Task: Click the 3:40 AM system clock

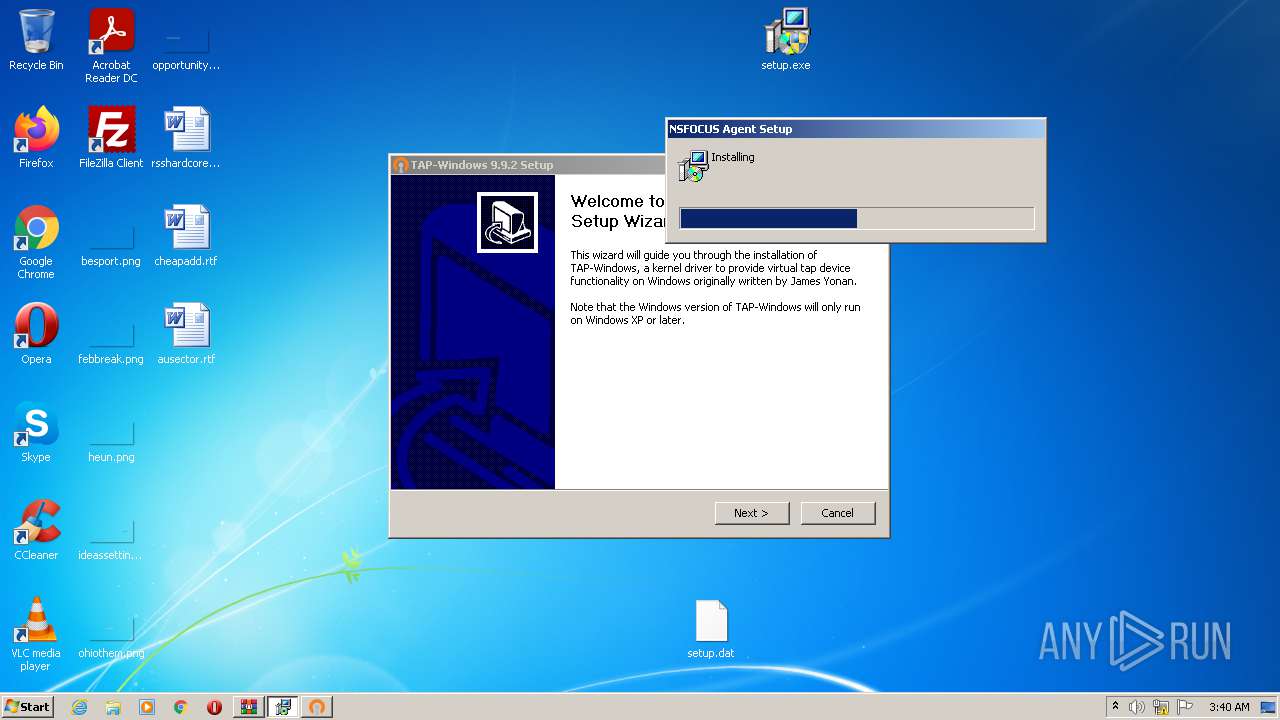Action: tap(1229, 707)
